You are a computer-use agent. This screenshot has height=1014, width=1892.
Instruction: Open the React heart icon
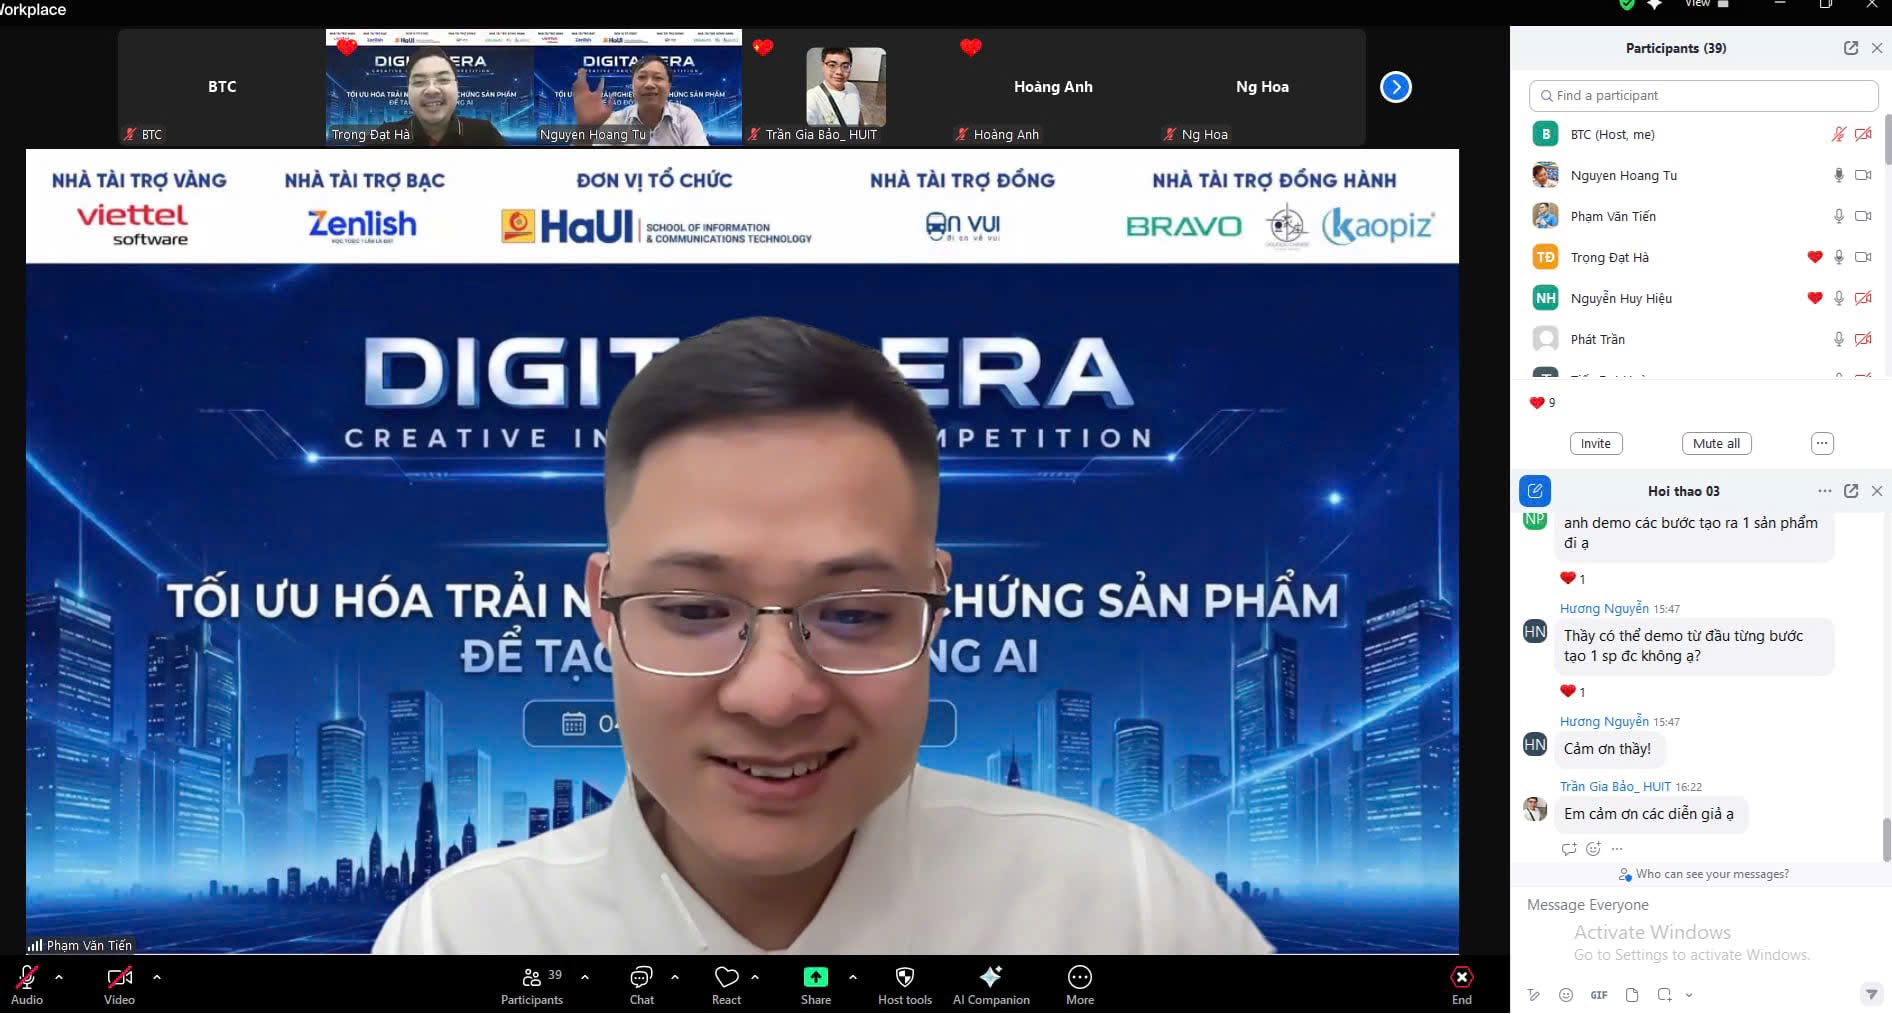pyautogui.click(x=727, y=977)
